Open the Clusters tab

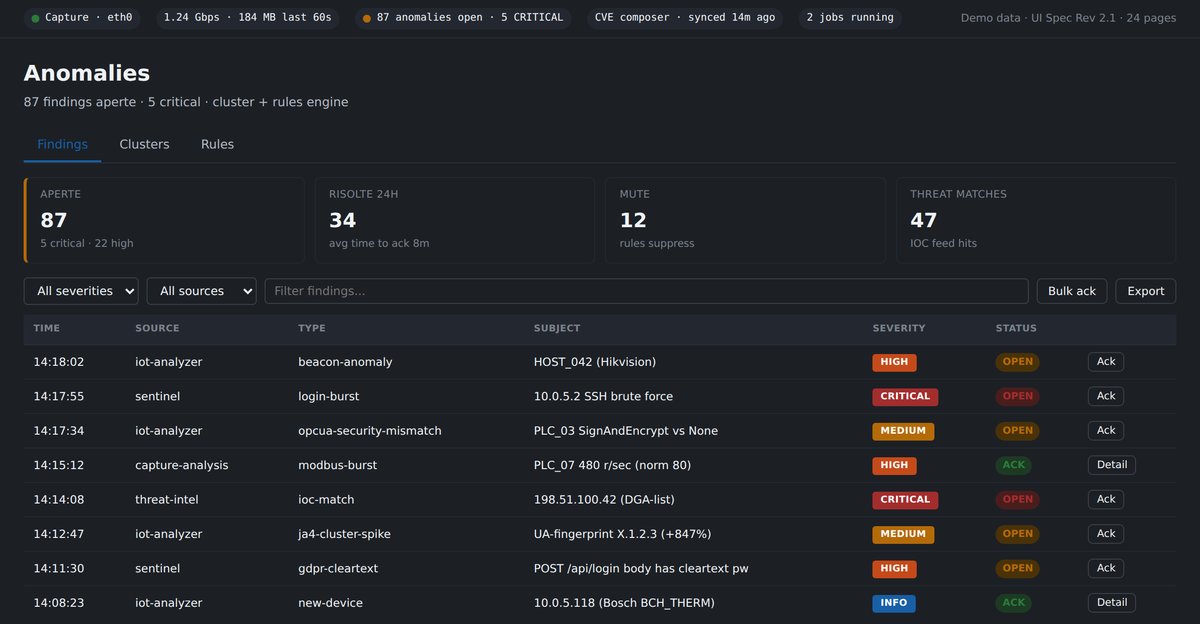click(144, 144)
